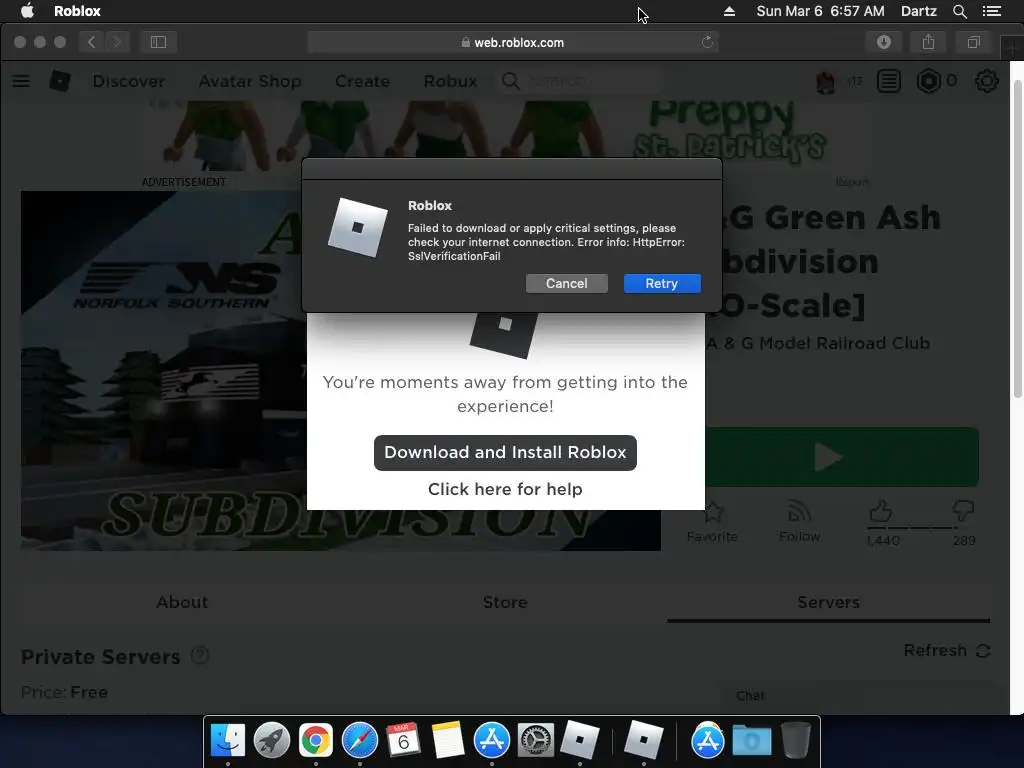The width and height of the screenshot is (1024, 768).
Task: Show Safari downloads icon
Action: point(884,42)
